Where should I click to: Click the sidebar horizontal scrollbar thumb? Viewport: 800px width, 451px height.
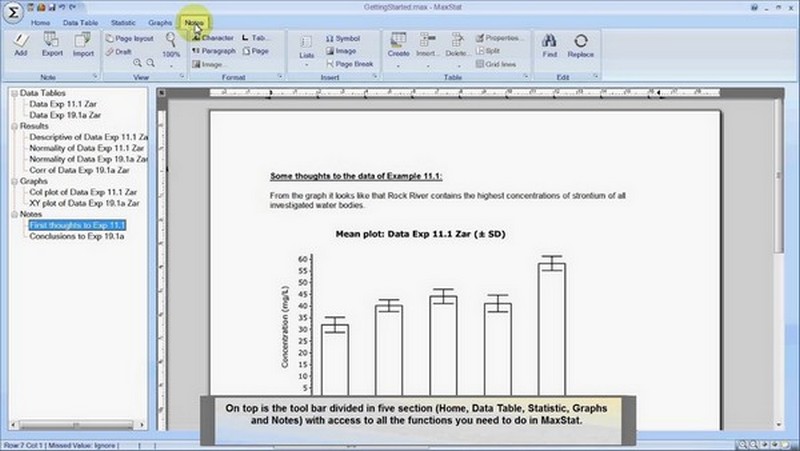point(76,424)
